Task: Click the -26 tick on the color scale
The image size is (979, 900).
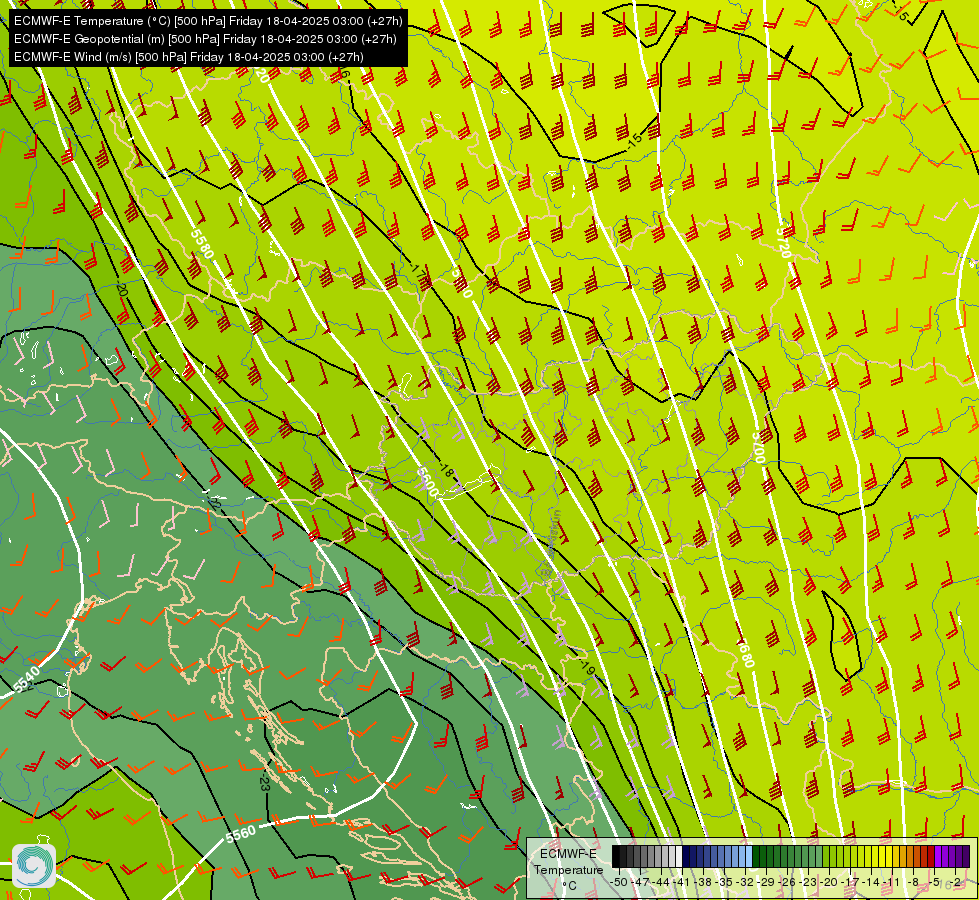Action: (x=787, y=882)
